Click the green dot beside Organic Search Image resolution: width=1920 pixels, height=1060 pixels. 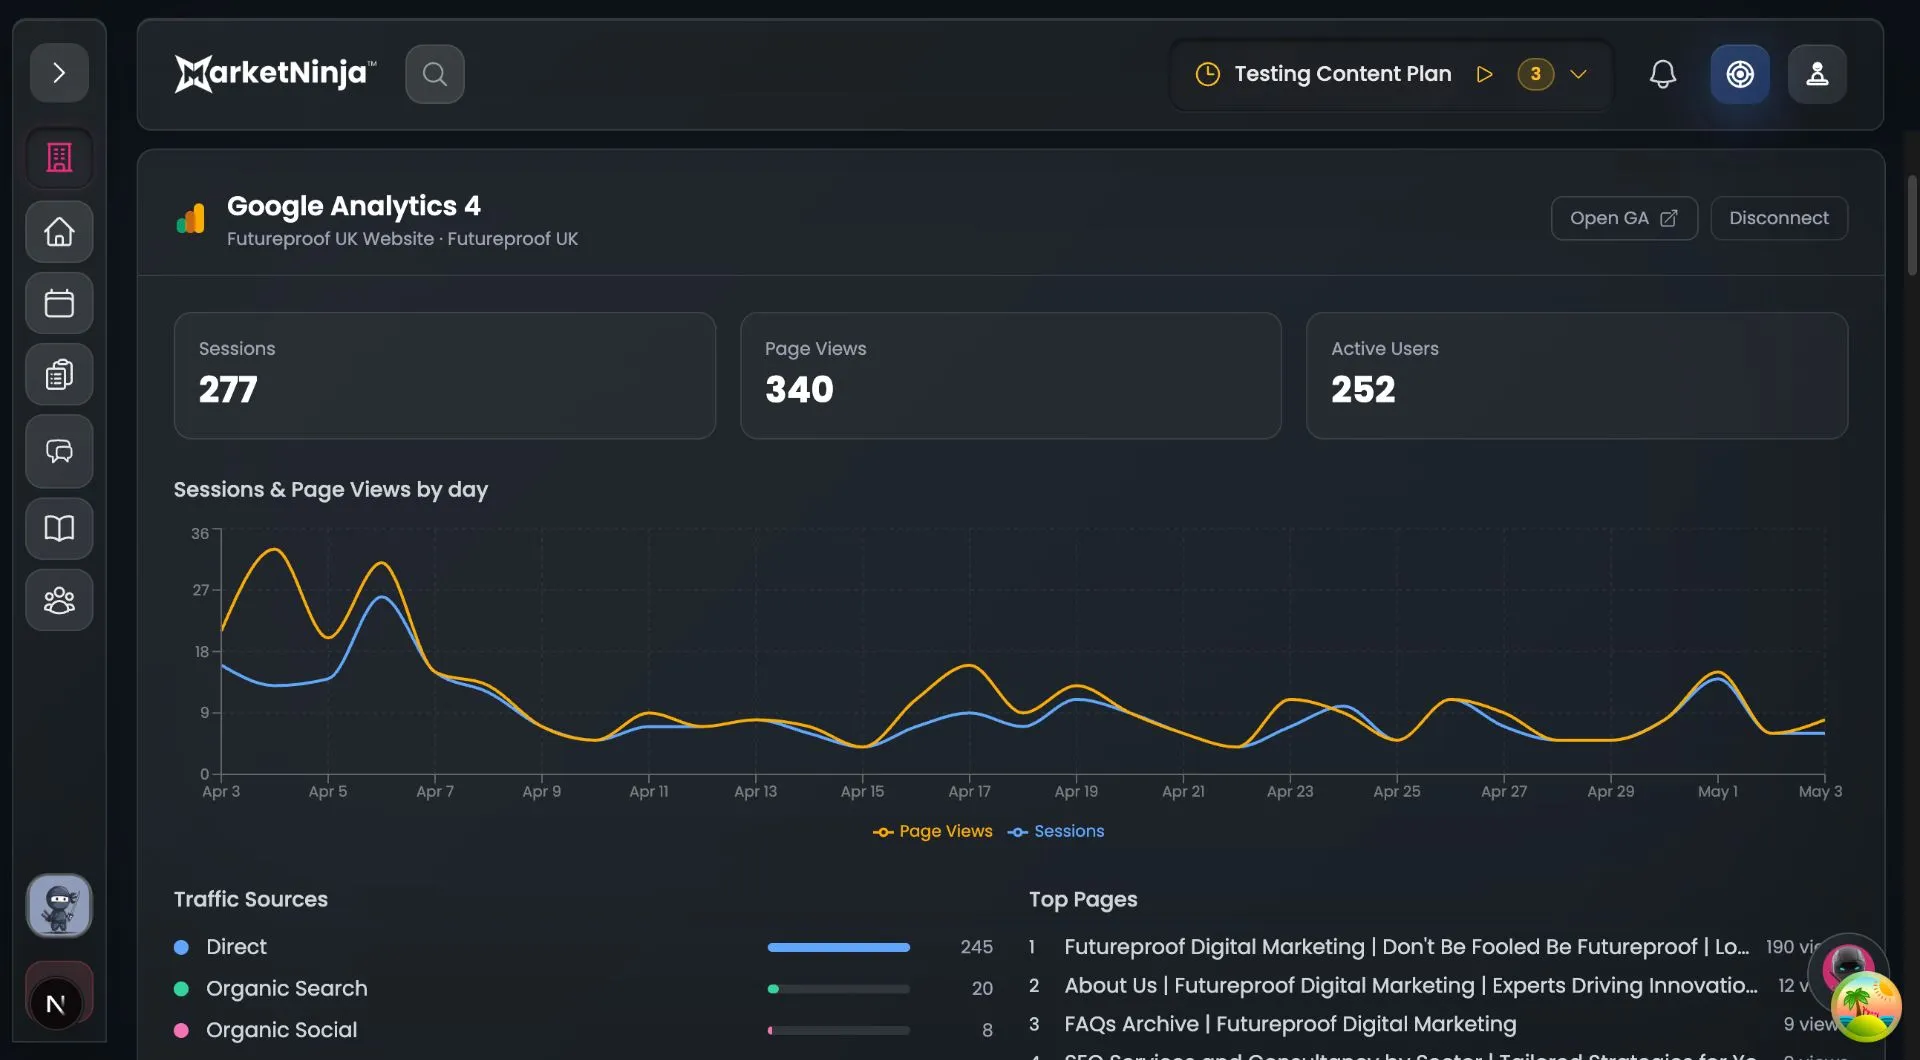181,989
